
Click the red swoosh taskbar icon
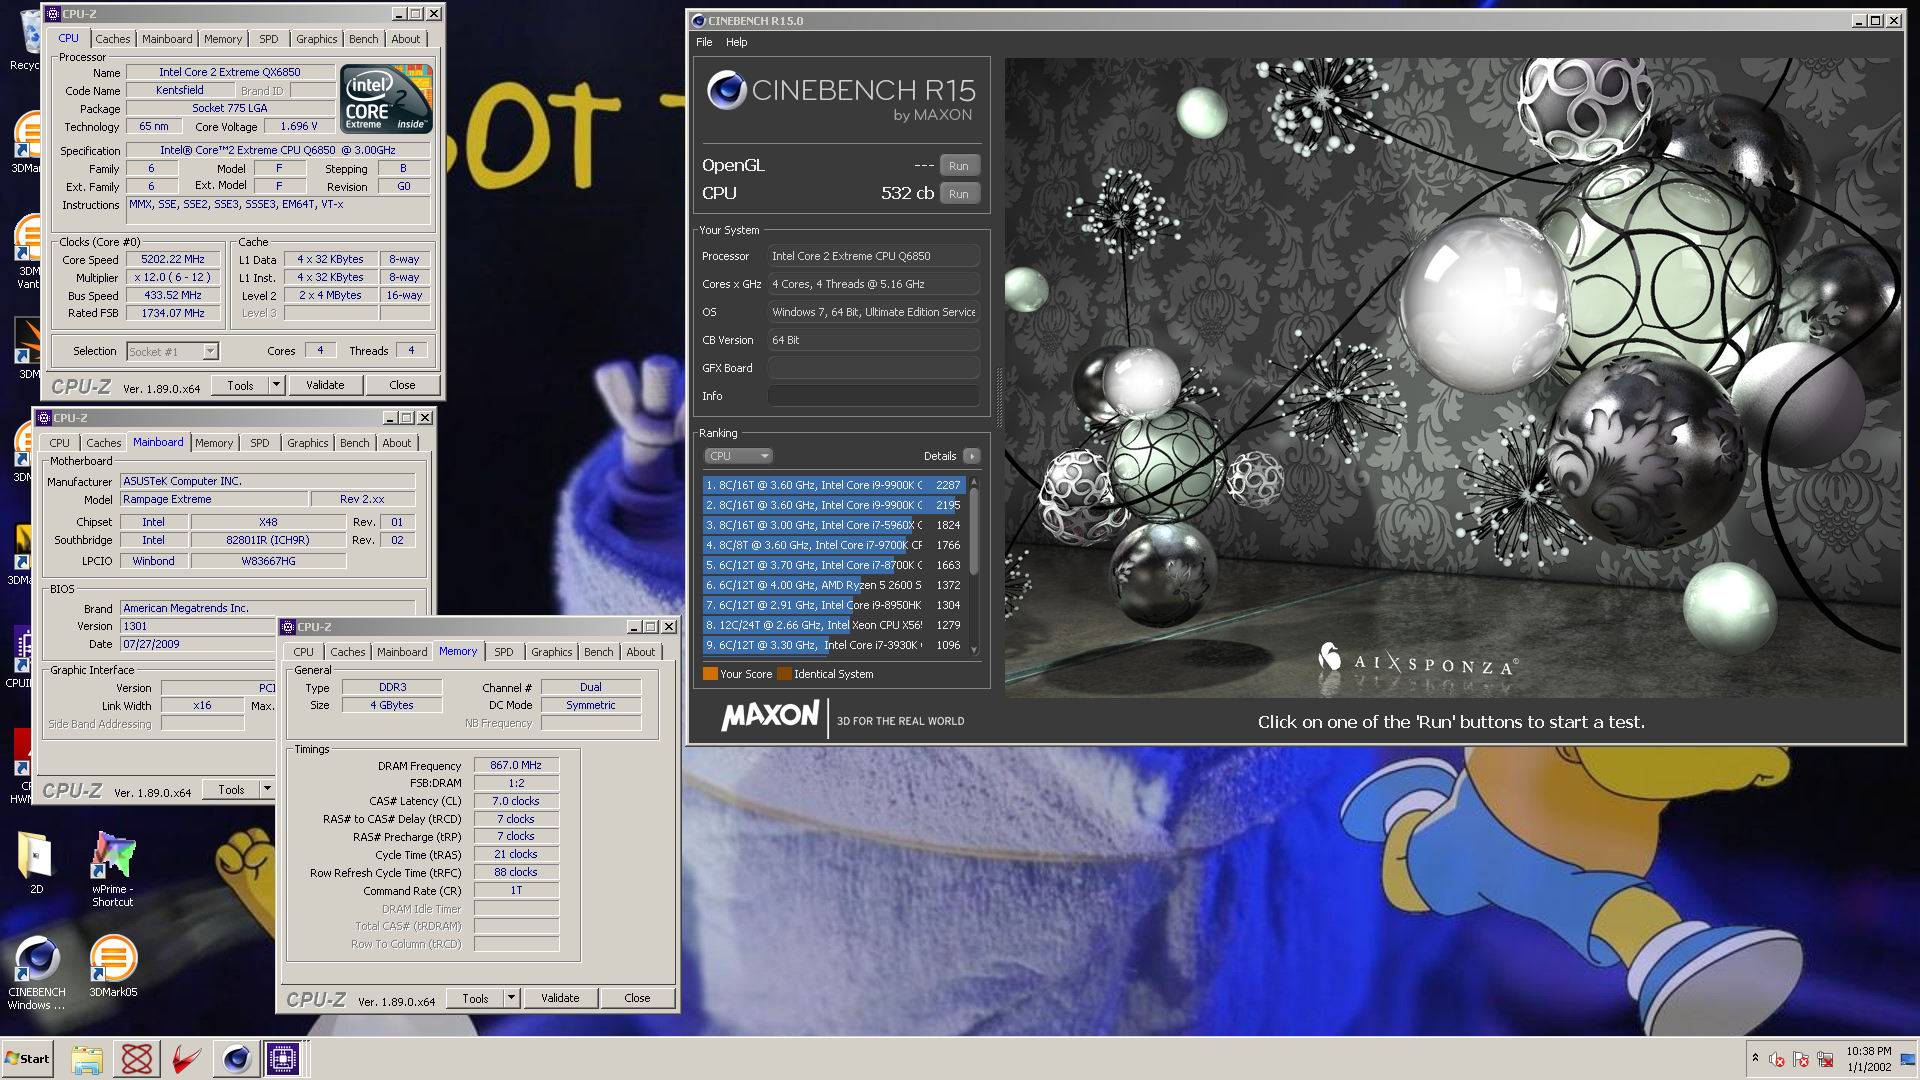(x=186, y=1059)
